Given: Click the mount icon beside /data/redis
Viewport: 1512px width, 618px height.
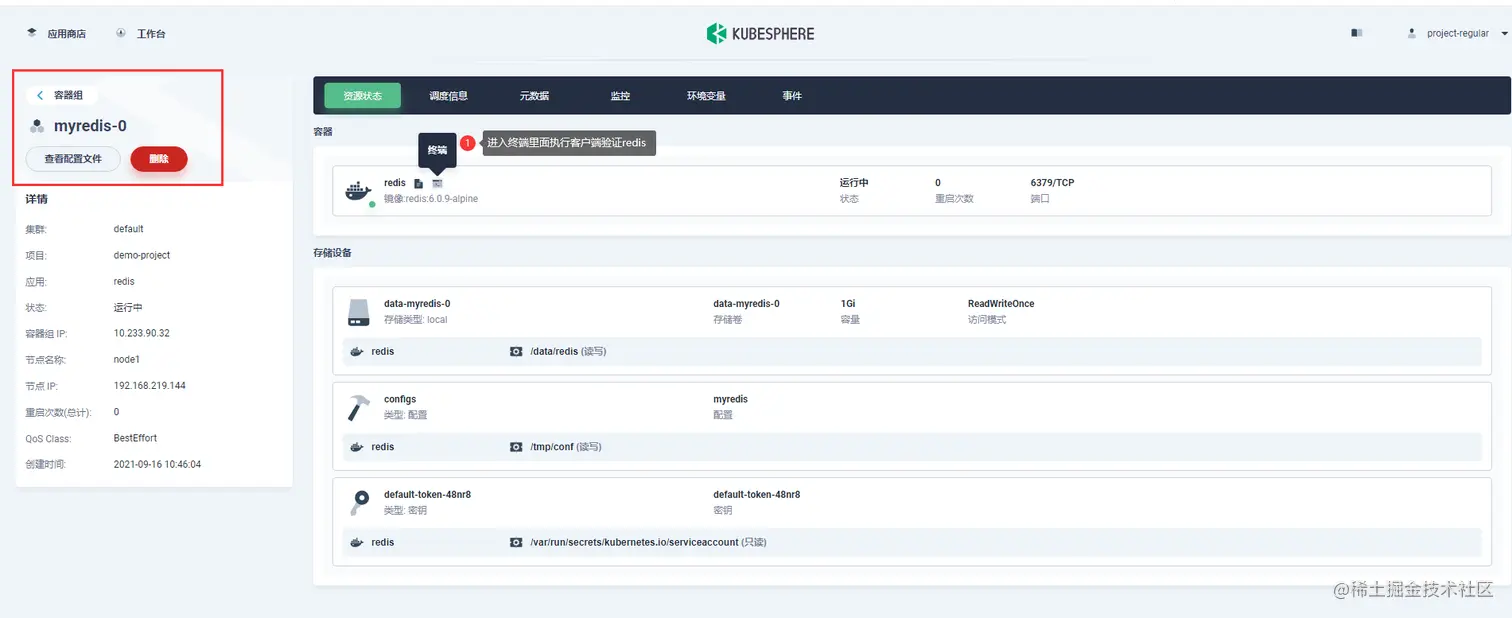Looking at the screenshot, I should 516,352.
